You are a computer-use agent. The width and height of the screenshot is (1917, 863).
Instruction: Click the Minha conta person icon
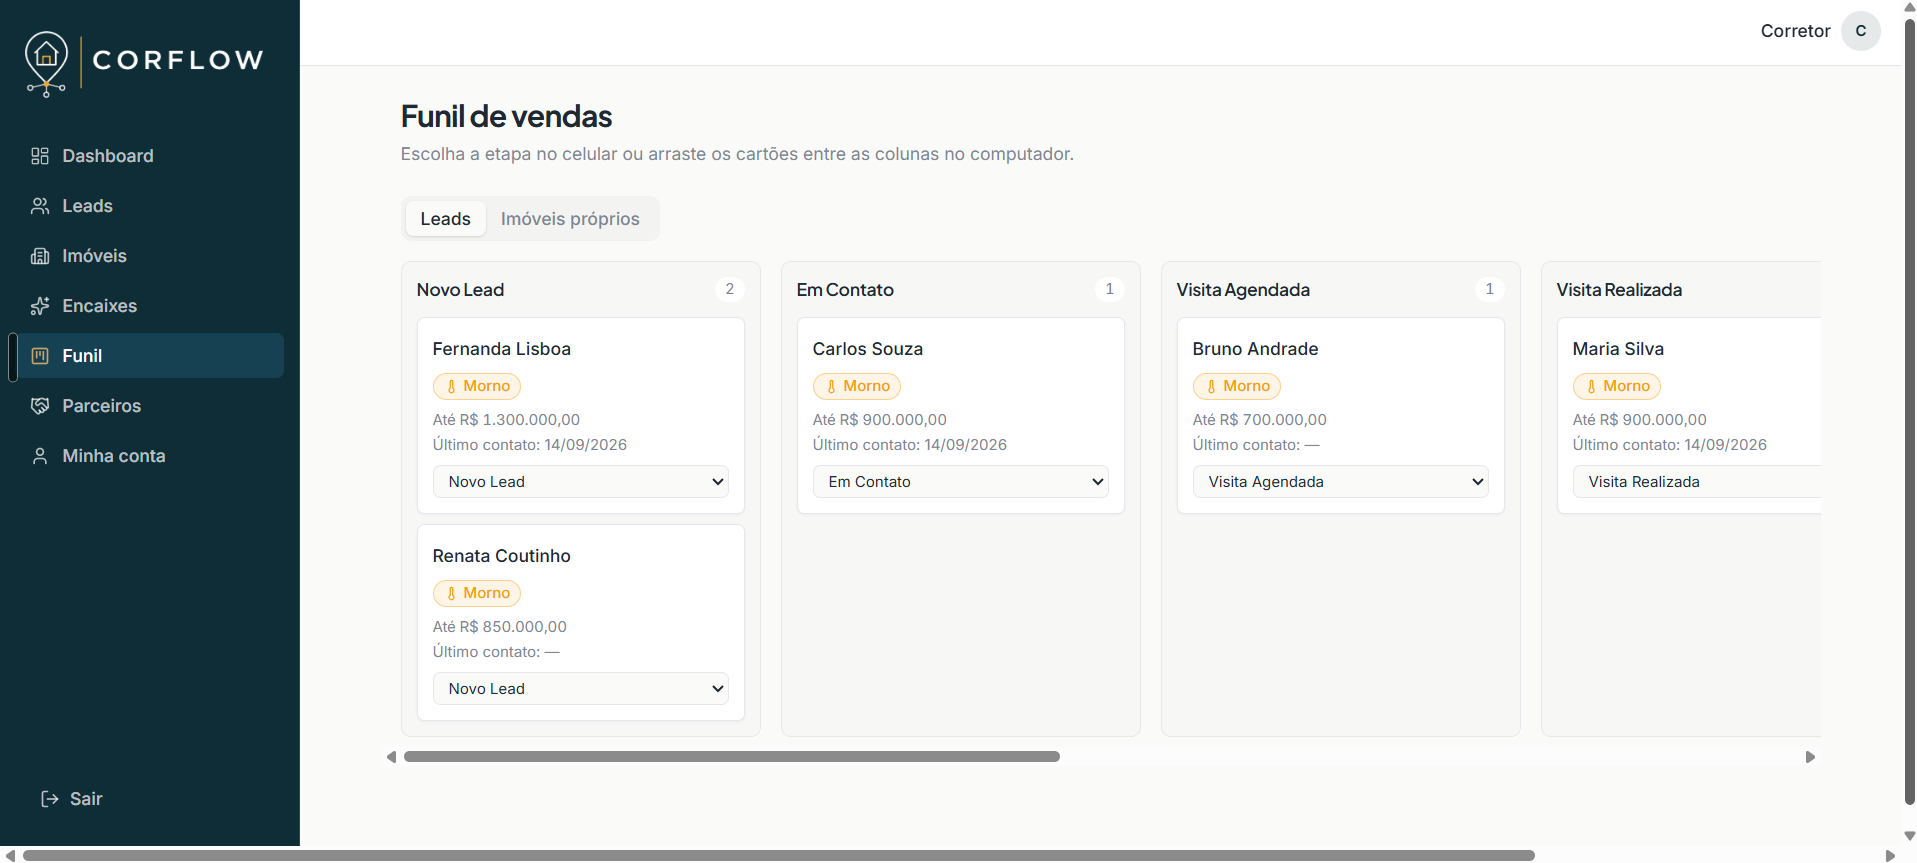(40, 456)
